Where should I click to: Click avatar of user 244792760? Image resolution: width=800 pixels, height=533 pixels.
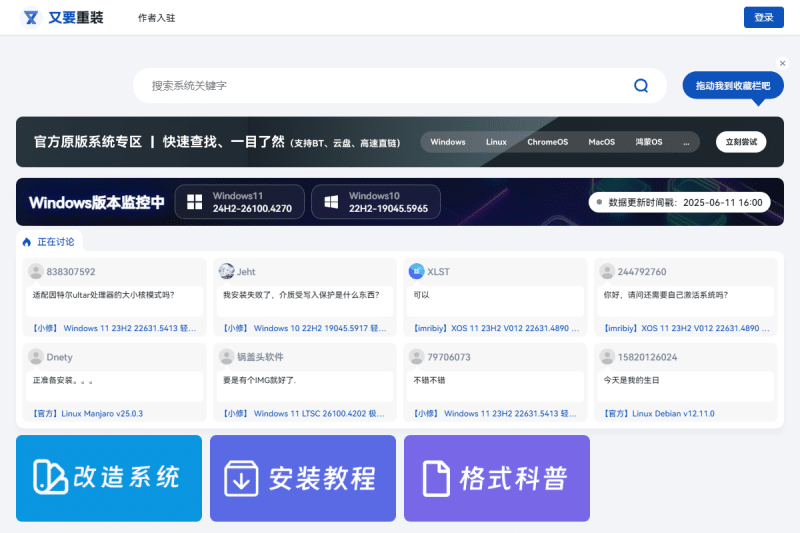click(607, 271)
